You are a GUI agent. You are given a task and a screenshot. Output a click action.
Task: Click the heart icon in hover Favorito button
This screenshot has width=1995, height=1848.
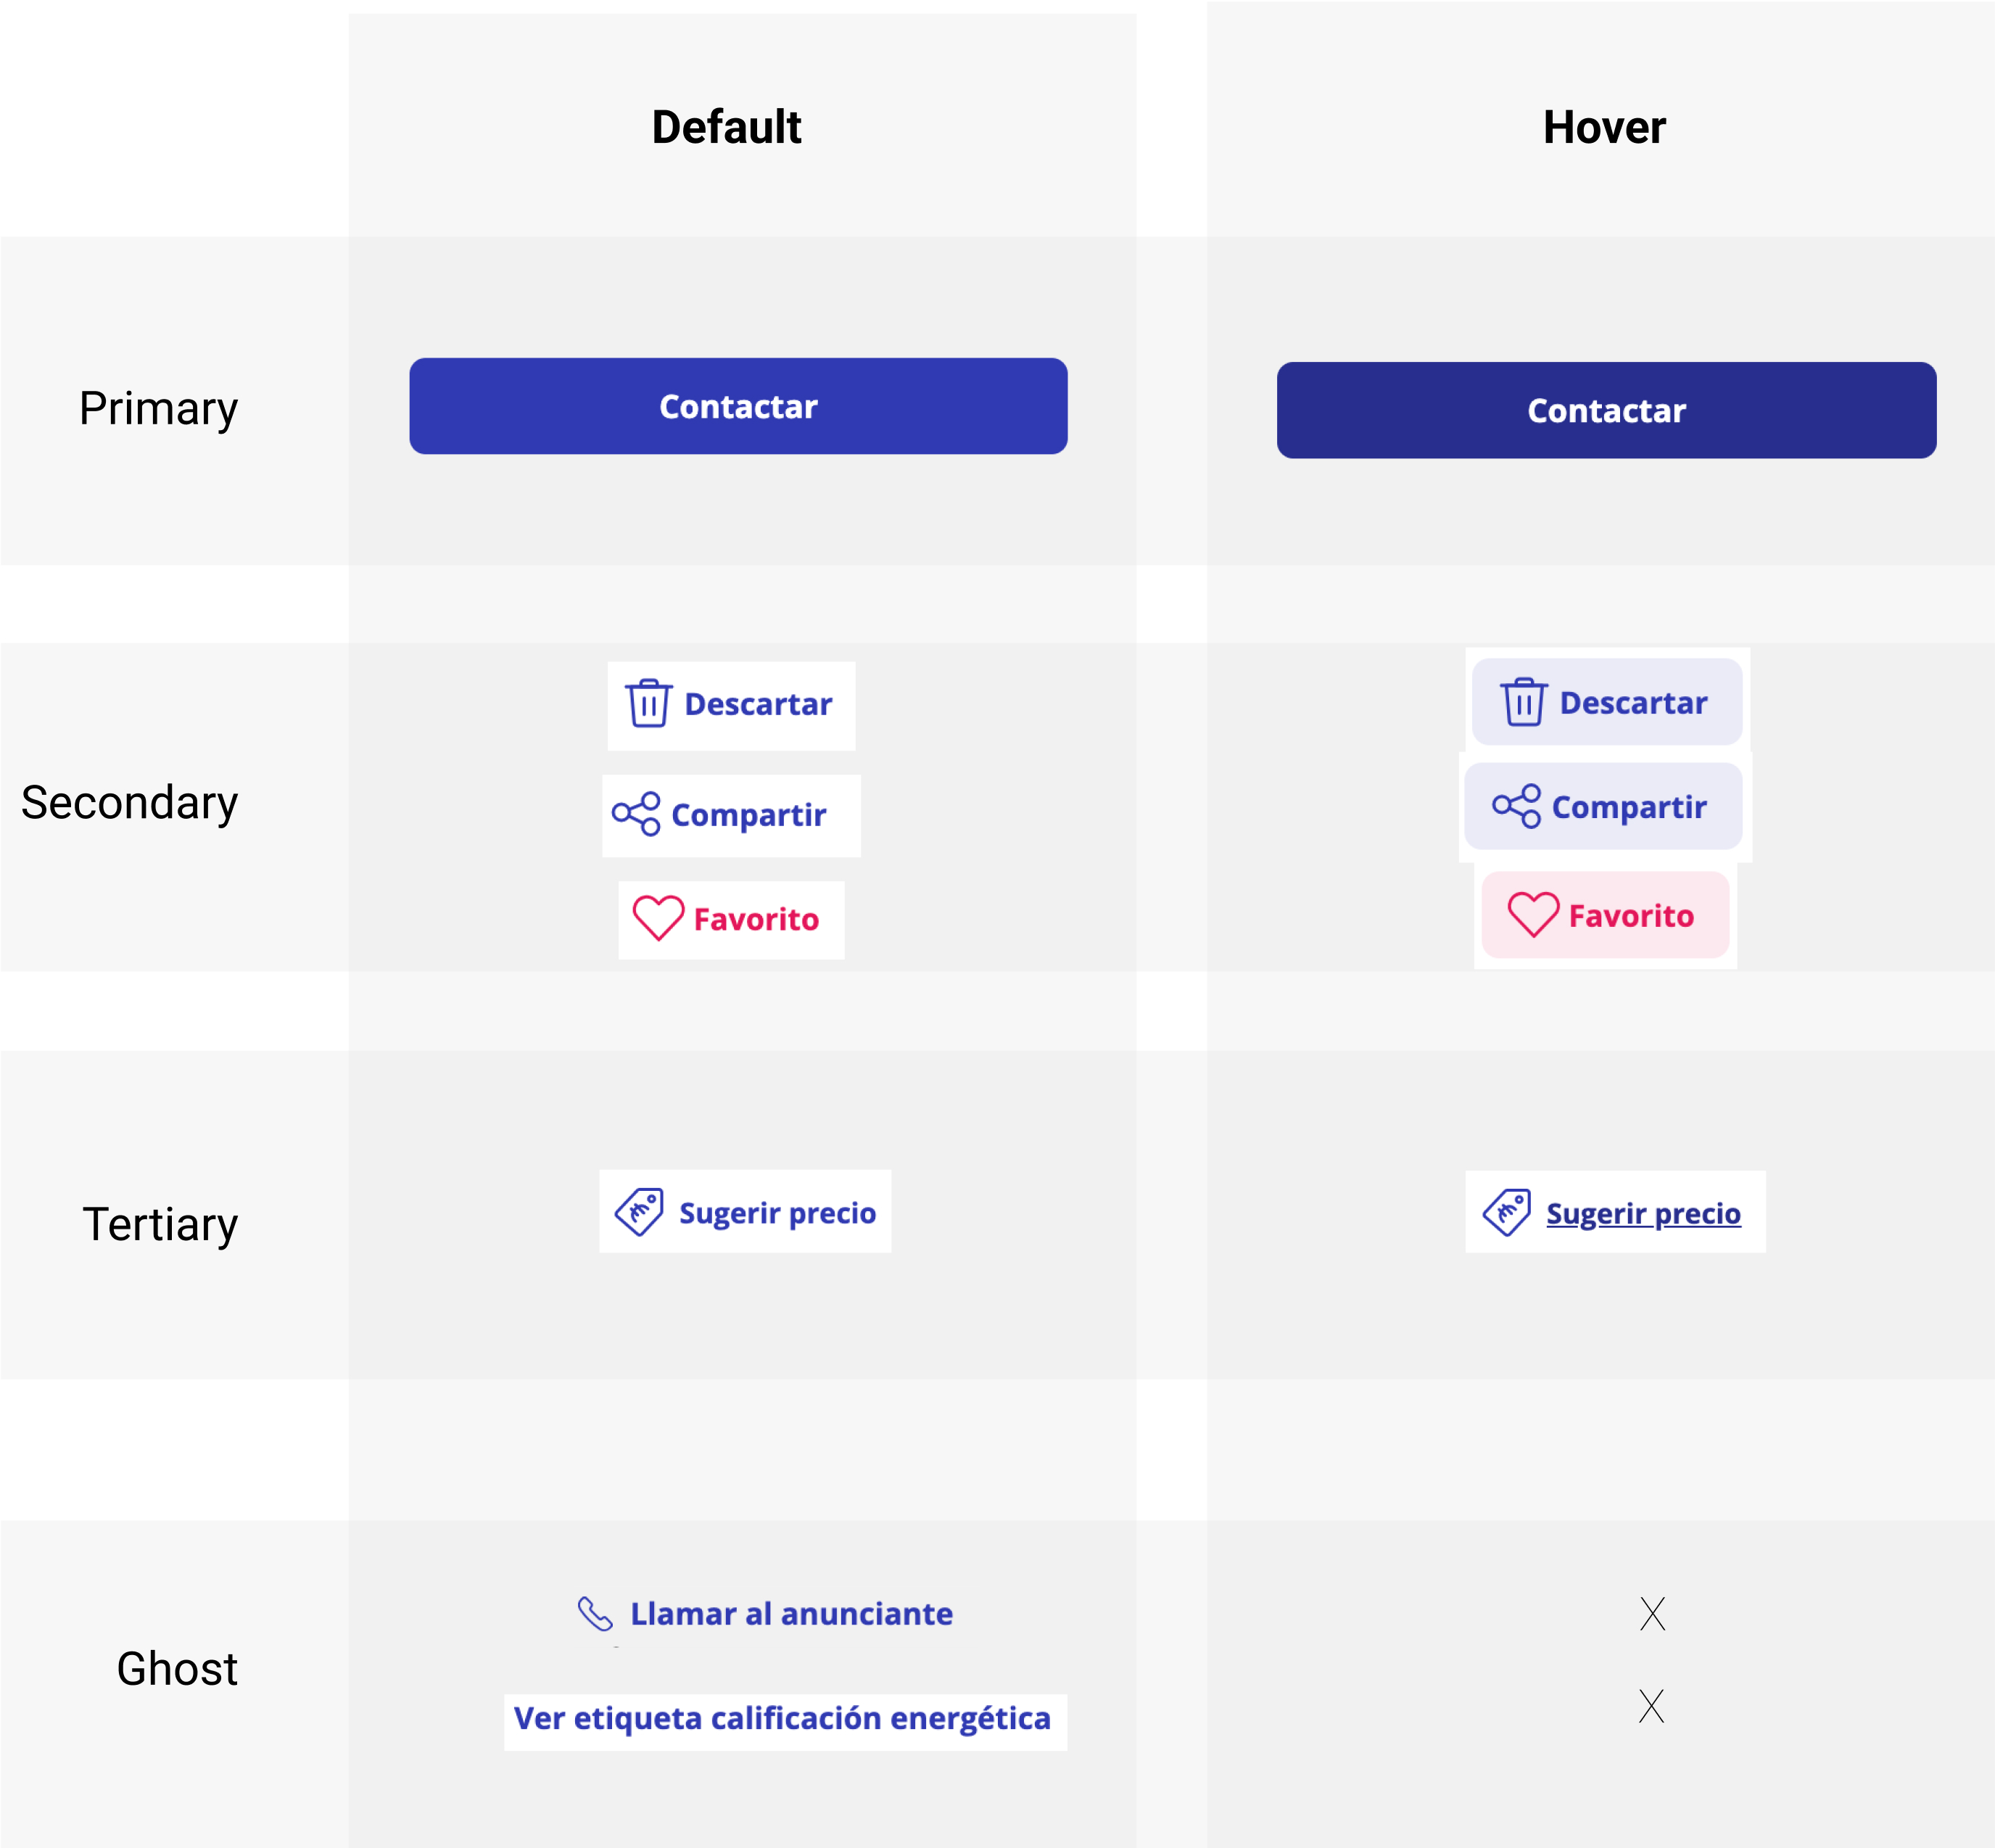coord(1533,914)
